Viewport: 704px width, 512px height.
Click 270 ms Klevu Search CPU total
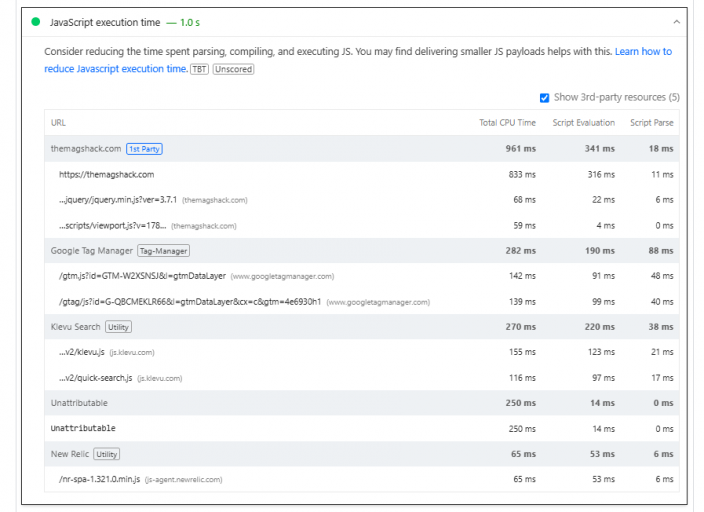(x=520, y=327)
